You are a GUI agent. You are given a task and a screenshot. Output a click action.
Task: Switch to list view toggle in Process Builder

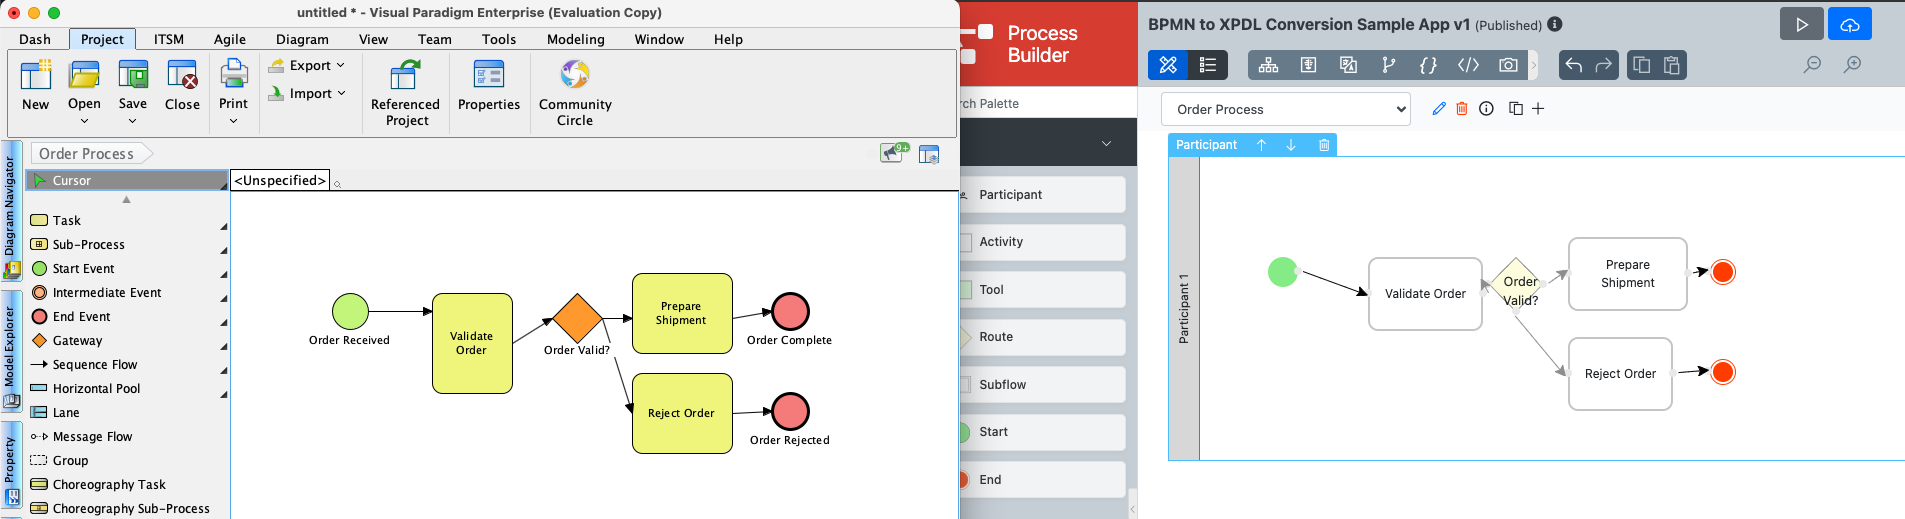click(x=1207, y=65)
